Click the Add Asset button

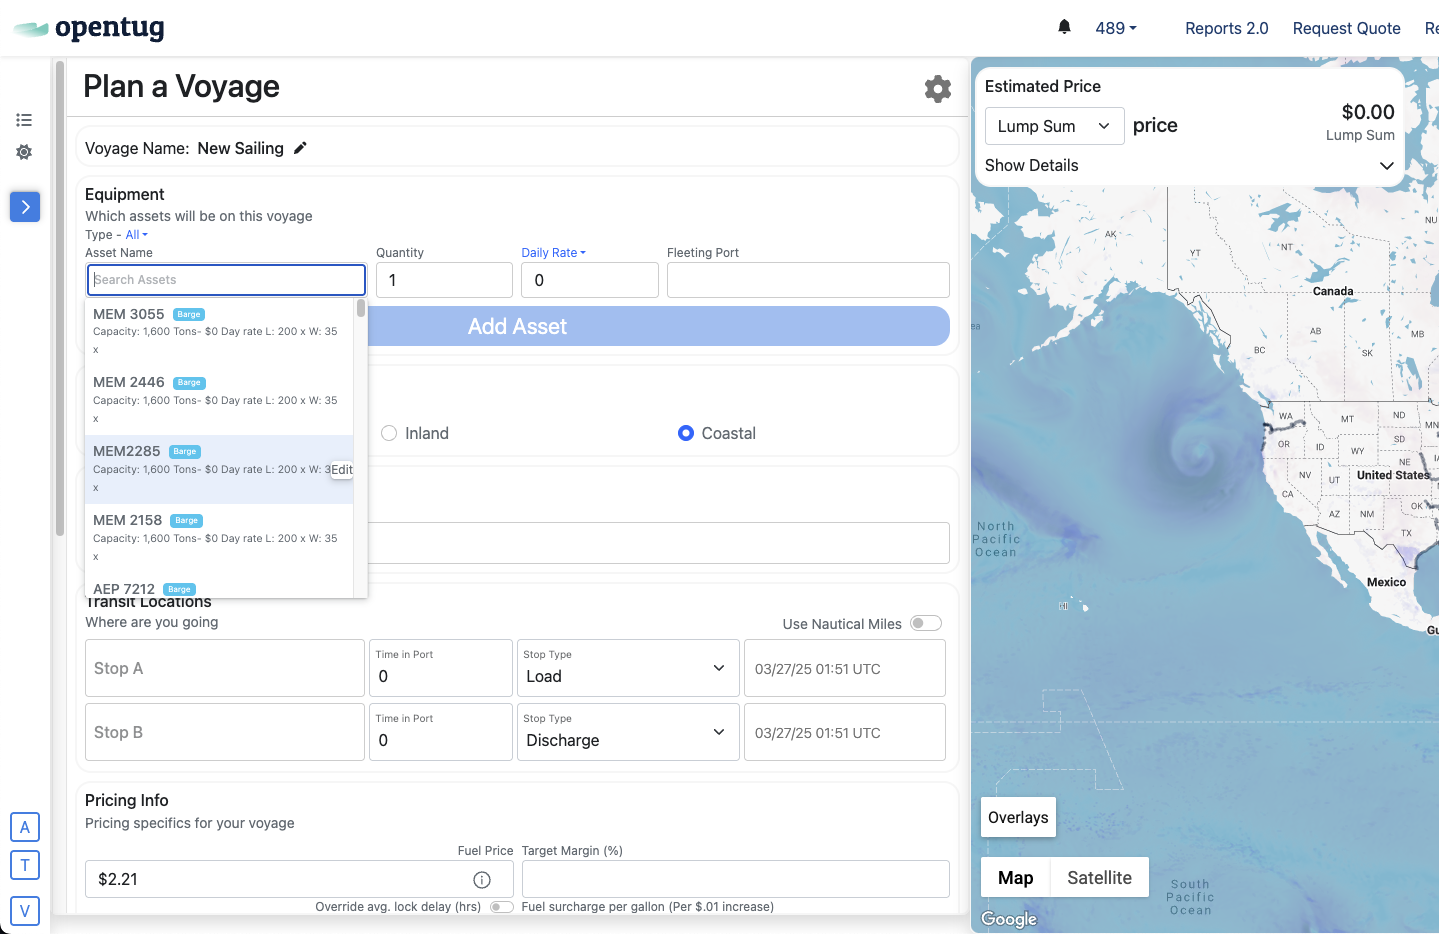[658, 326]
